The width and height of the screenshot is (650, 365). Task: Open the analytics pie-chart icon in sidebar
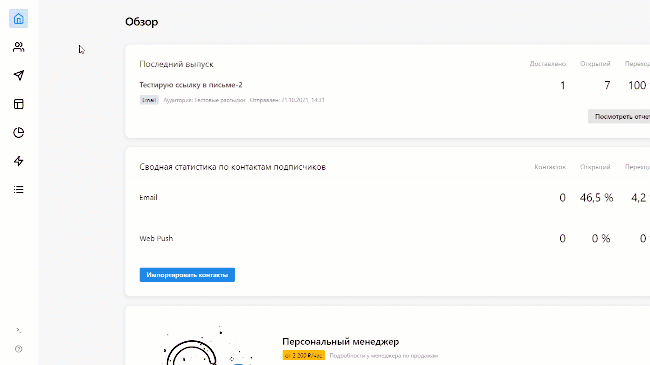pos(19,132)
